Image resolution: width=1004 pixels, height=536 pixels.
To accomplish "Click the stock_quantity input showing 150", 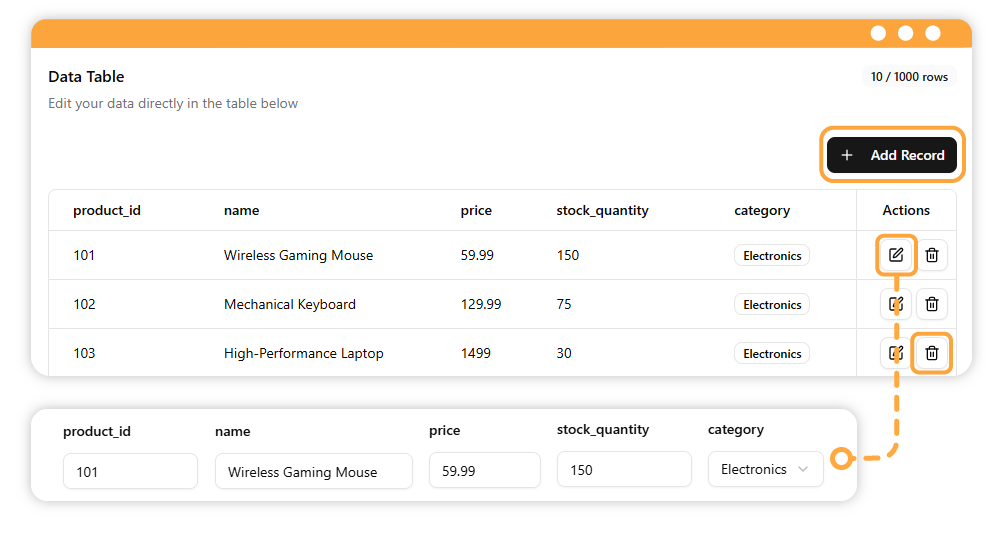I will tap(623, 469).
